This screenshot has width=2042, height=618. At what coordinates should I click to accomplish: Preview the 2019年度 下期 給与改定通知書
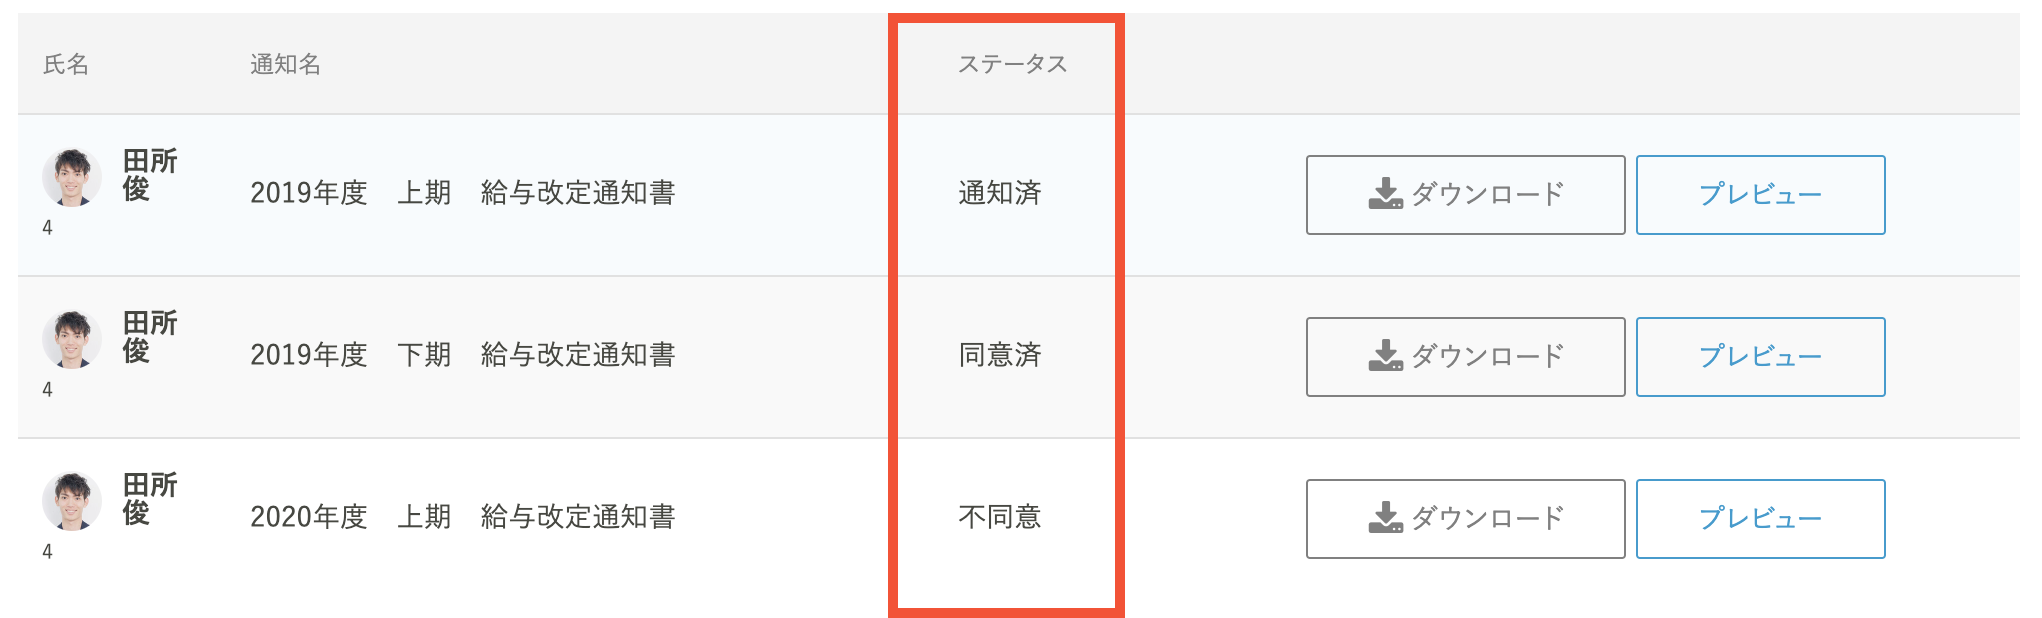pyautogui.click(x=1760, y=357)
